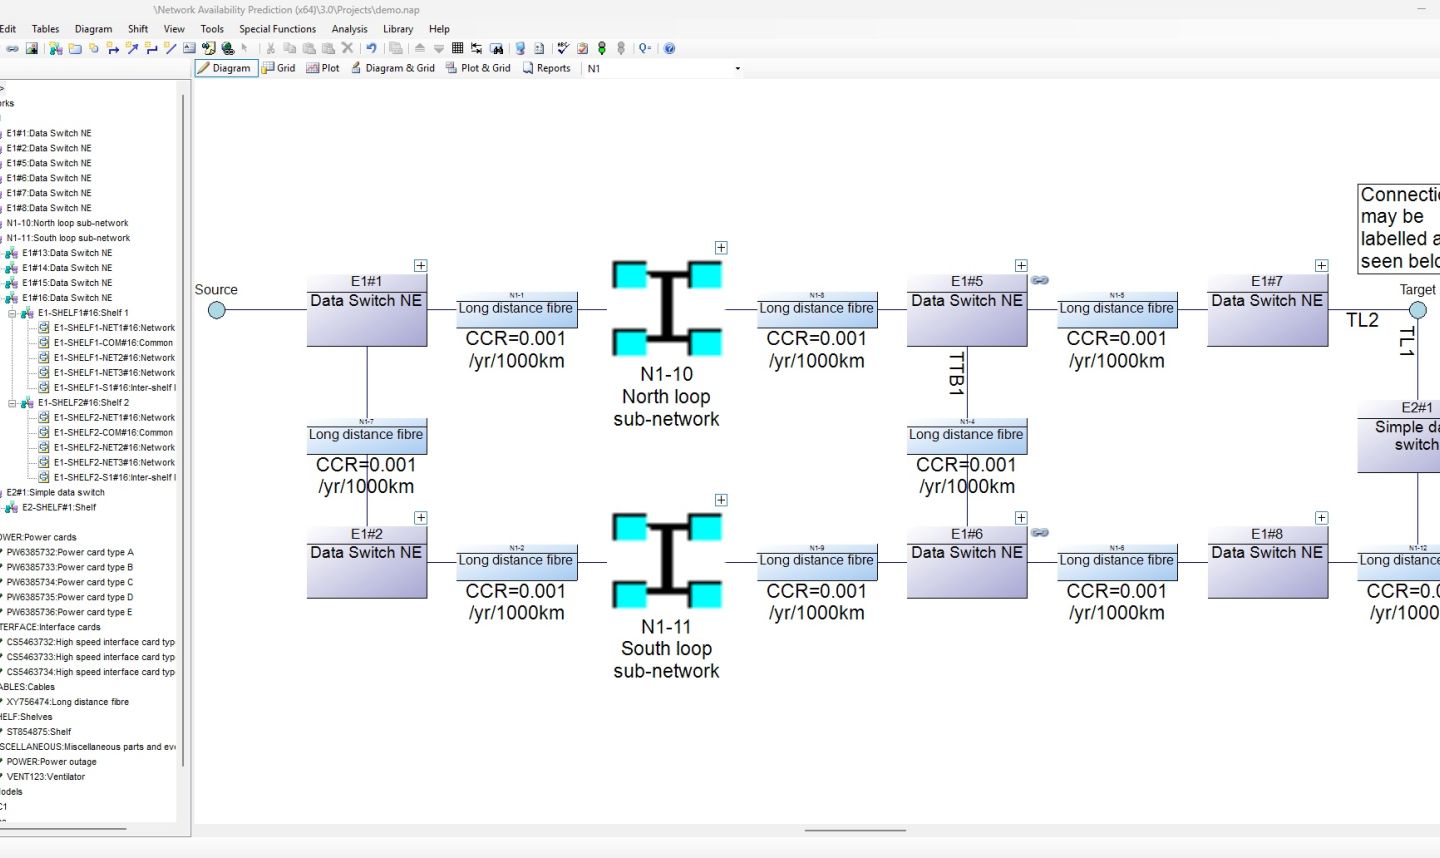Click the Paste icon in the toolbar
This screenshot has width=1440, height=858.
pyautogui.click(x=308, y=48)
